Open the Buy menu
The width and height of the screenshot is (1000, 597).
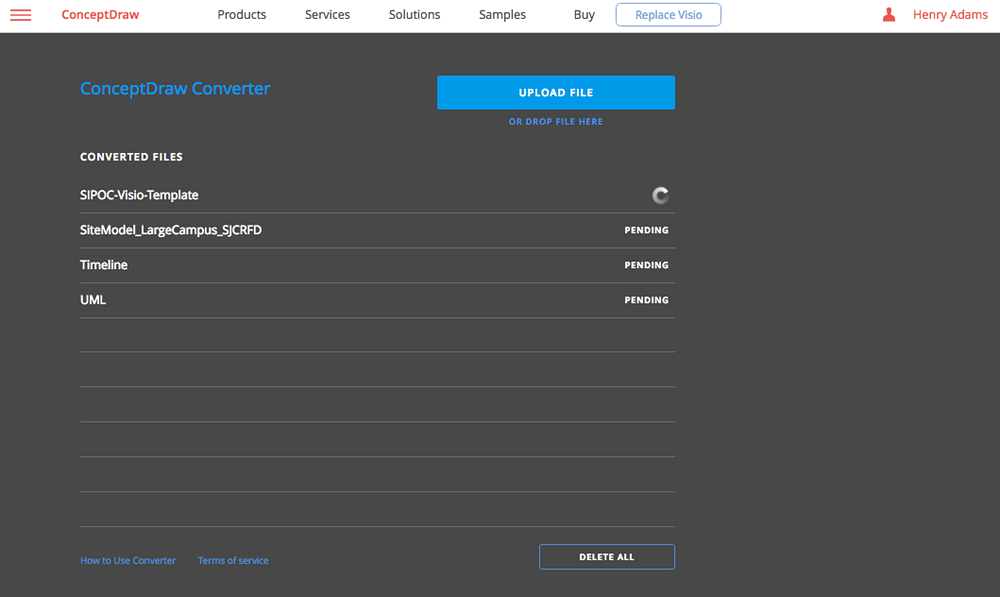click(x=584, y=15)
